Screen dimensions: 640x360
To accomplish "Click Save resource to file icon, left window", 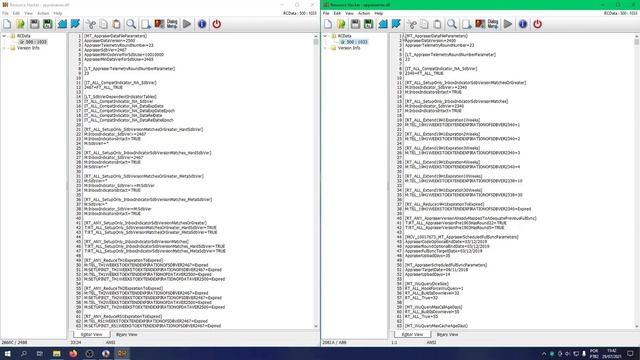I will click(76, 24).
